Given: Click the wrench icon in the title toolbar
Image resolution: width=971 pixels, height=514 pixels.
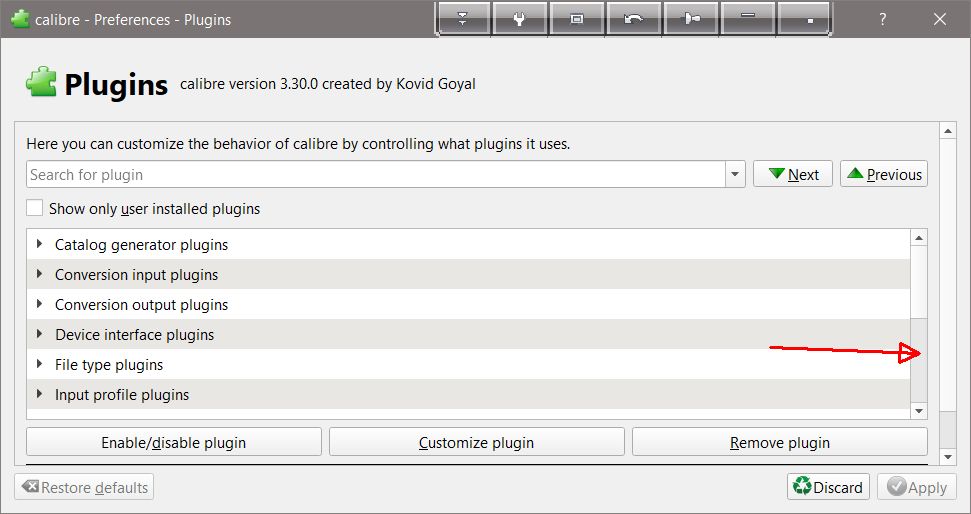Looking at the screenshot, I should [519, 19].
